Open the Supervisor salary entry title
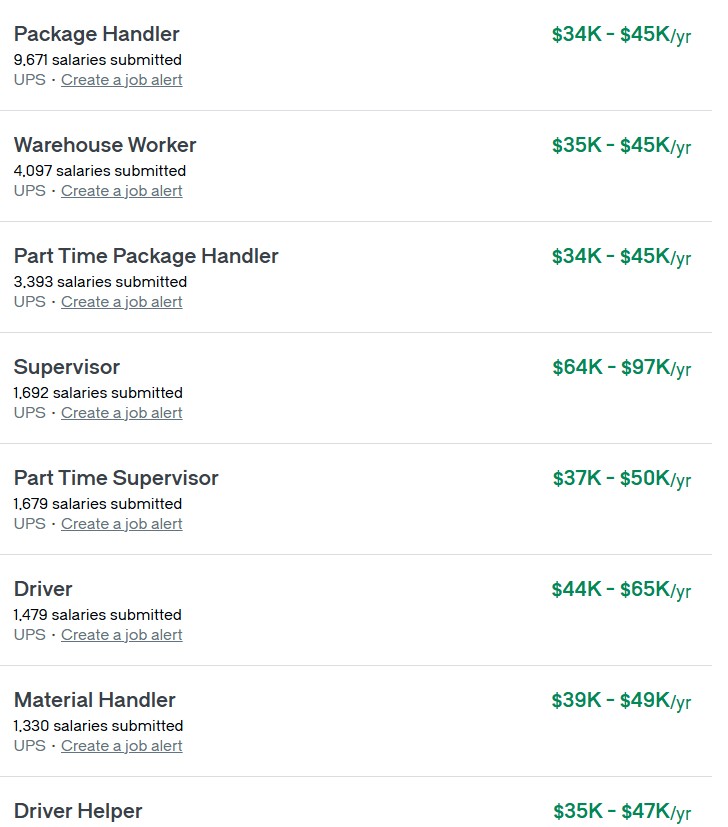728x827 pixels. click(67, 367)
